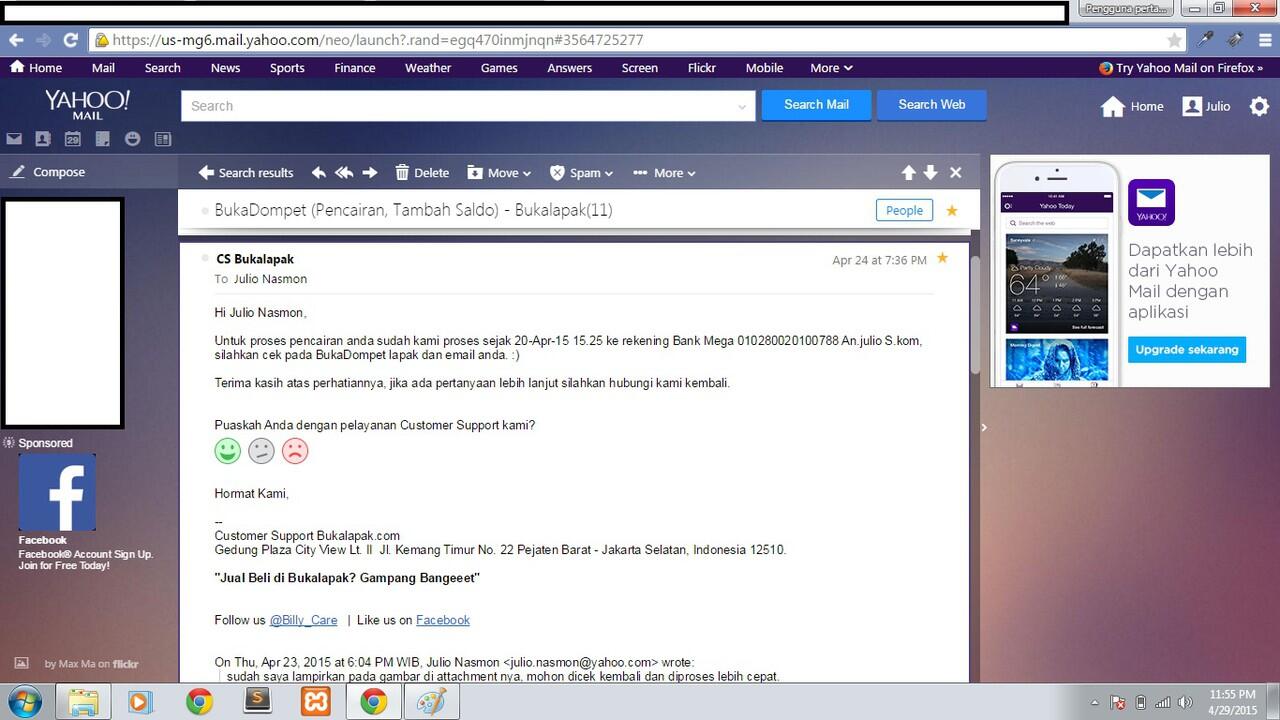1280x720 pixels.
Task: Open News in Yahoo navigation bar
Action: (225, 68)
